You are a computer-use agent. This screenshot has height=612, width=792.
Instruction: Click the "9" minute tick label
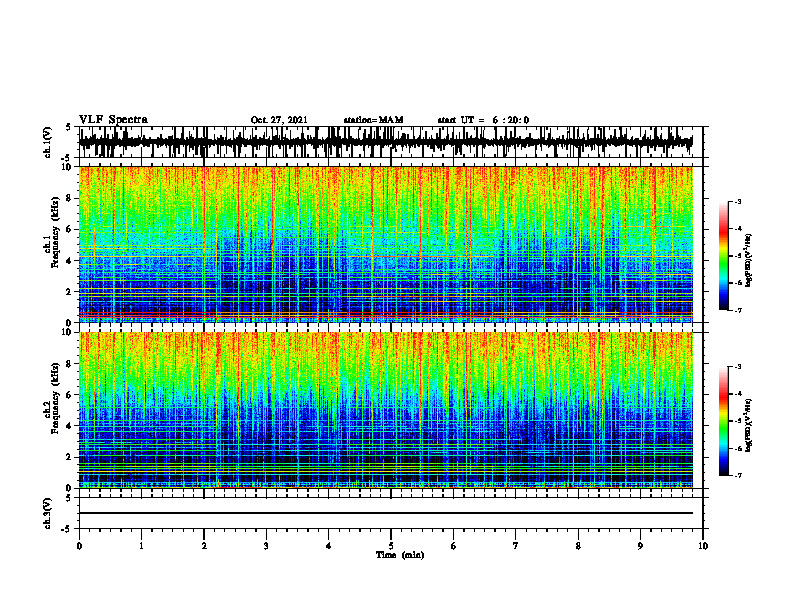tap(640, 546)
